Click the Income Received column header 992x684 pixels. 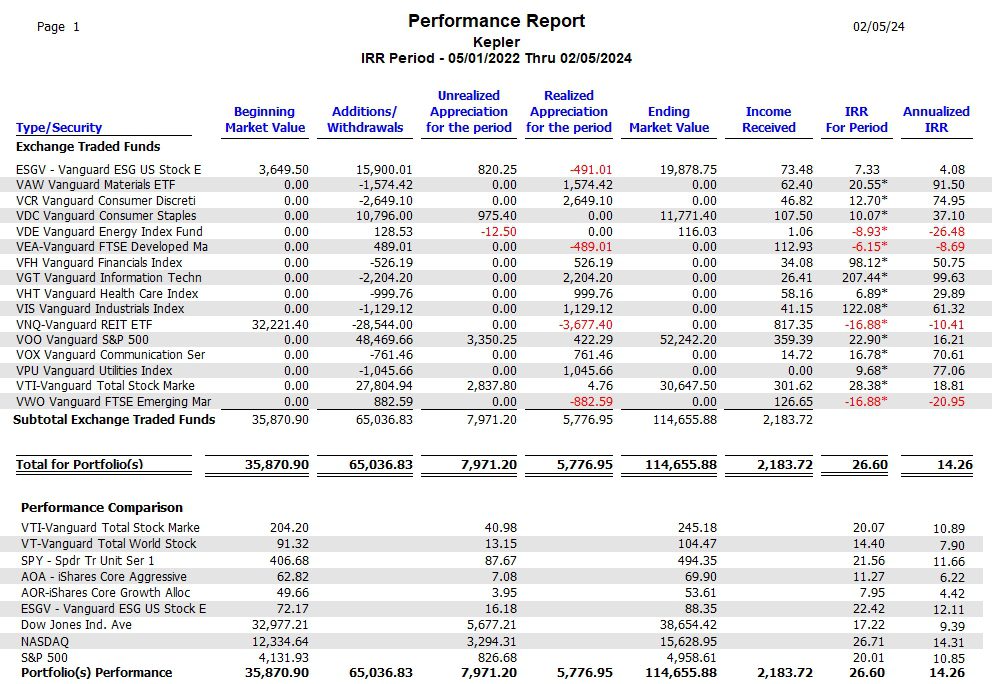click(x=768, y=120)
